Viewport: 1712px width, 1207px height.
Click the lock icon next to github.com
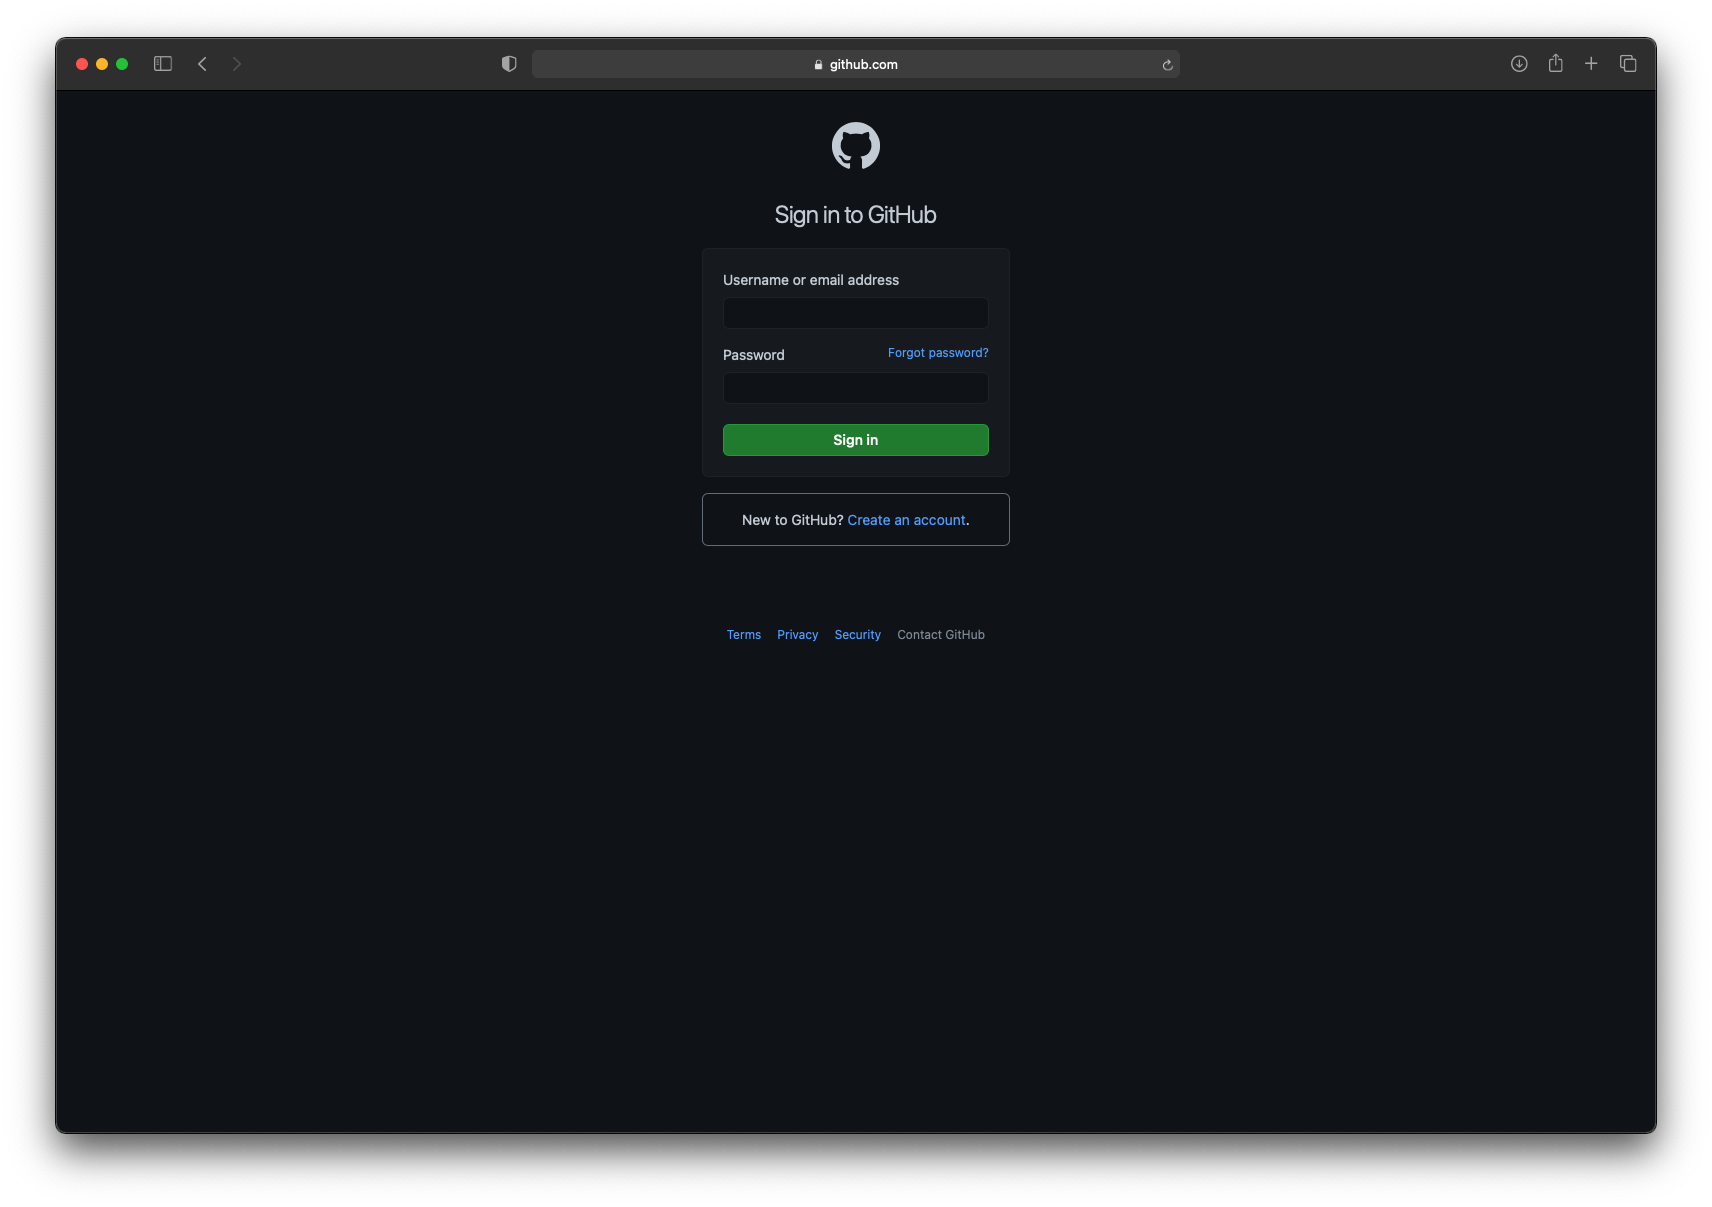(x=818, y=65)
